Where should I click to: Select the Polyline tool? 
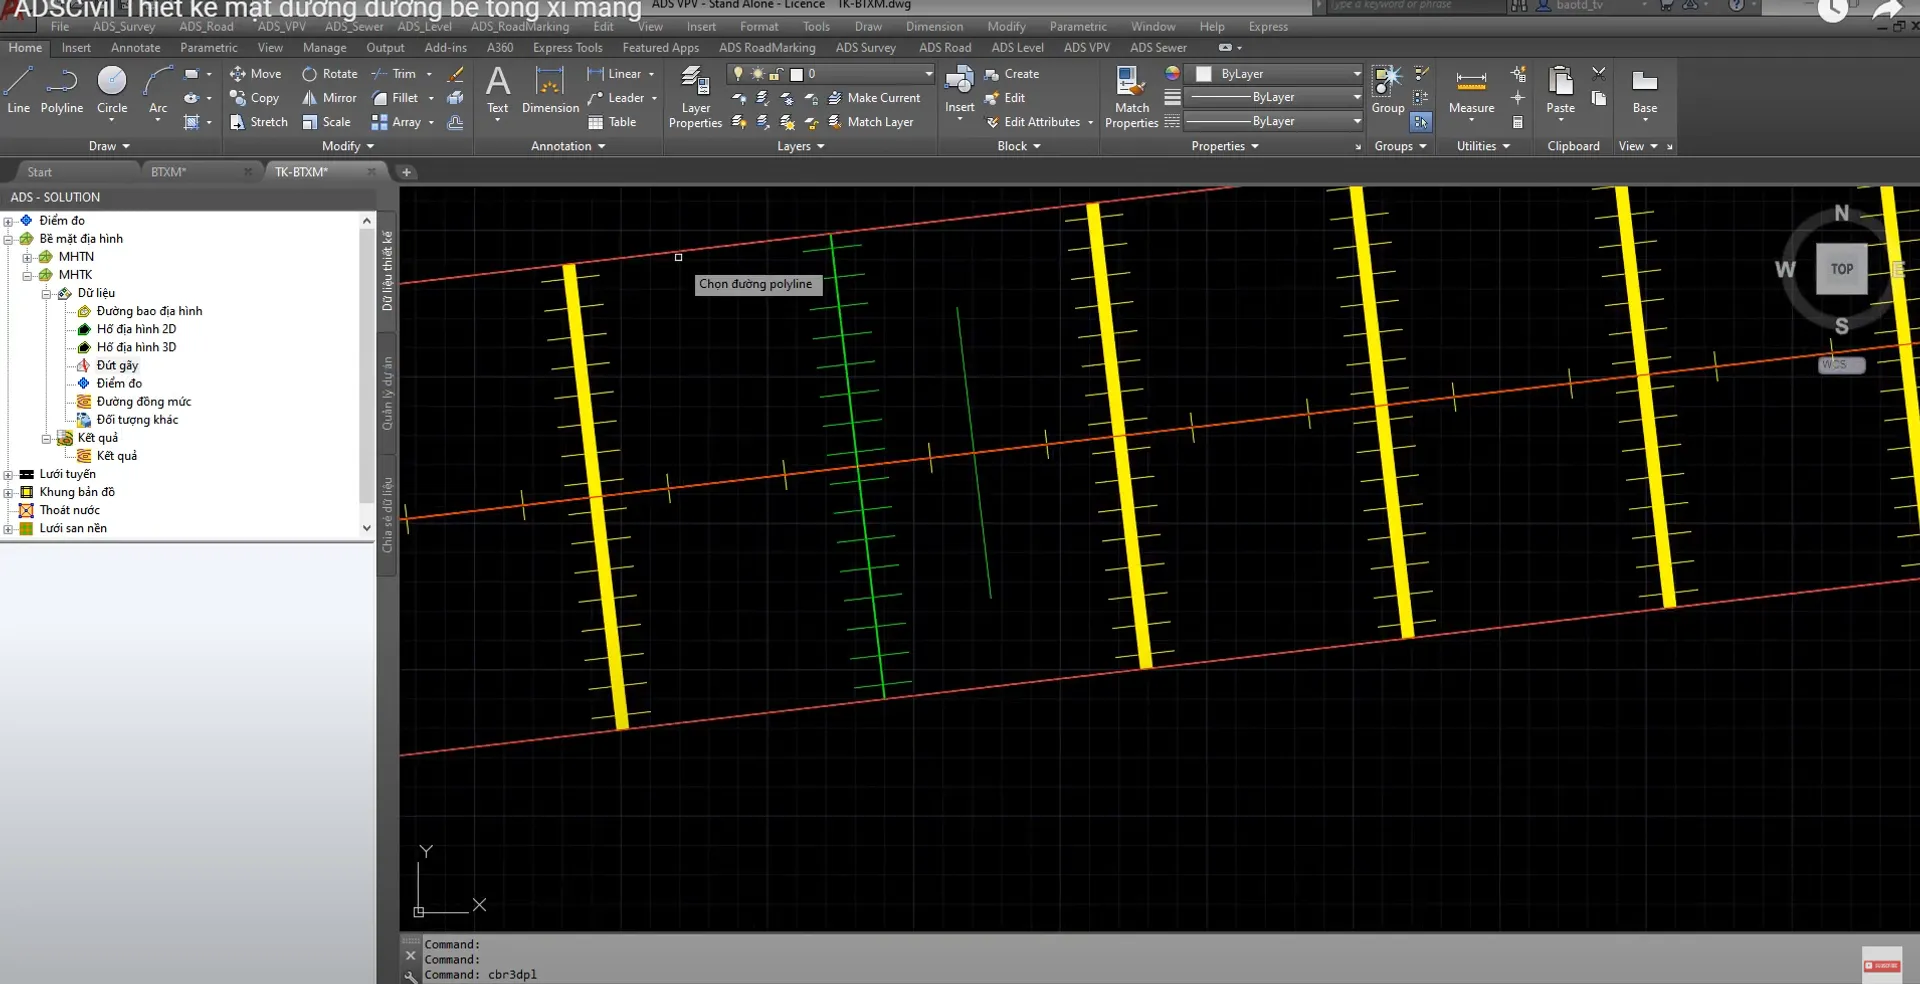pyautogui.click(x=62, y=90)
